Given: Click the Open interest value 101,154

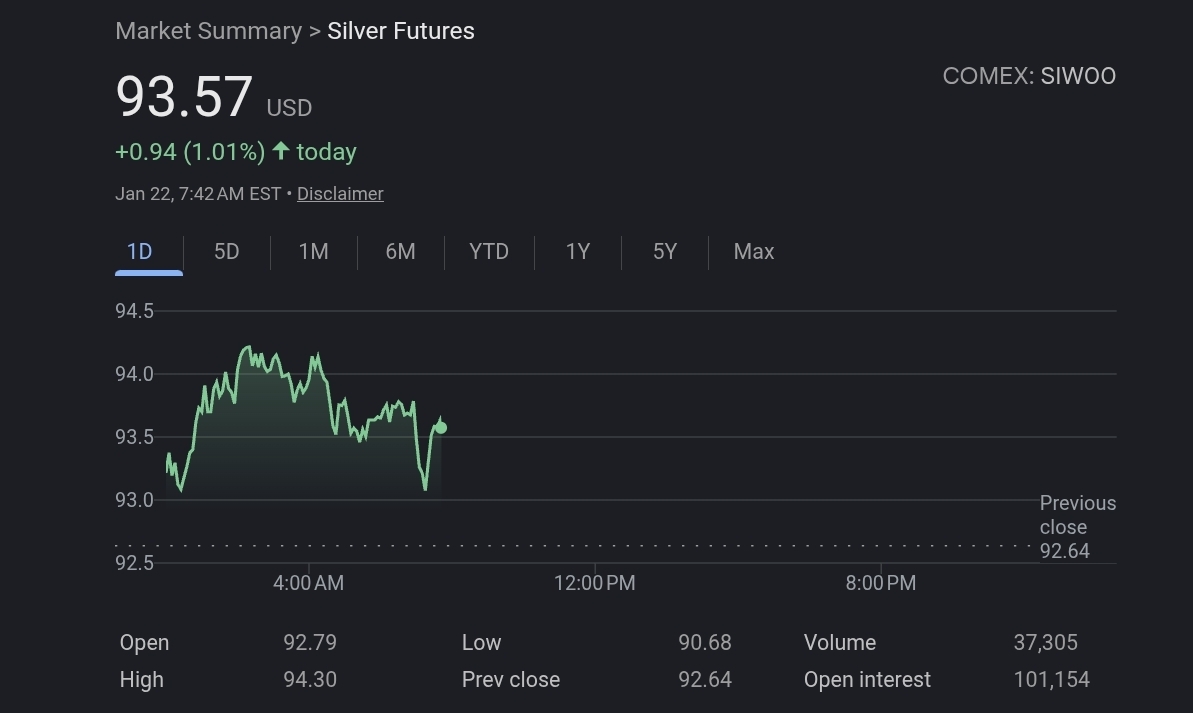Looking at the screenshot, I should pyautogui.click(x=1051, y=680).
